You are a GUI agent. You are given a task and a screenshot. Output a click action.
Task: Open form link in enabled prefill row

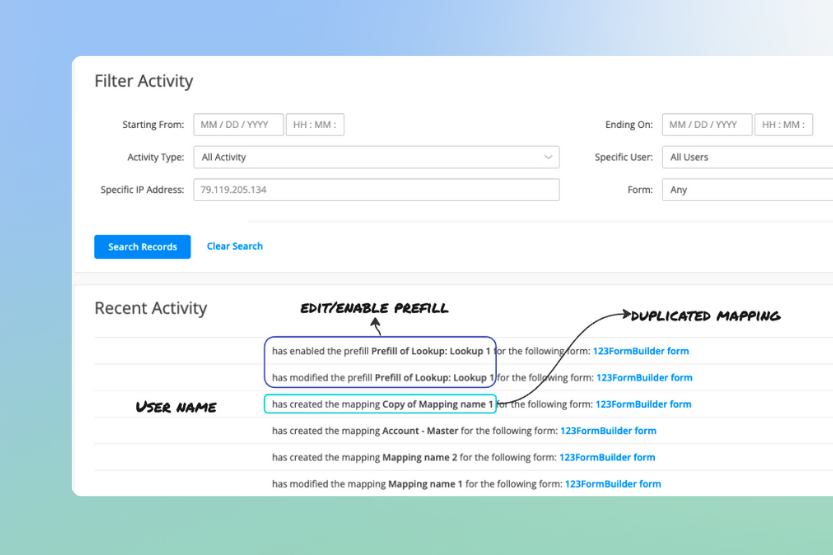(641, 351)
